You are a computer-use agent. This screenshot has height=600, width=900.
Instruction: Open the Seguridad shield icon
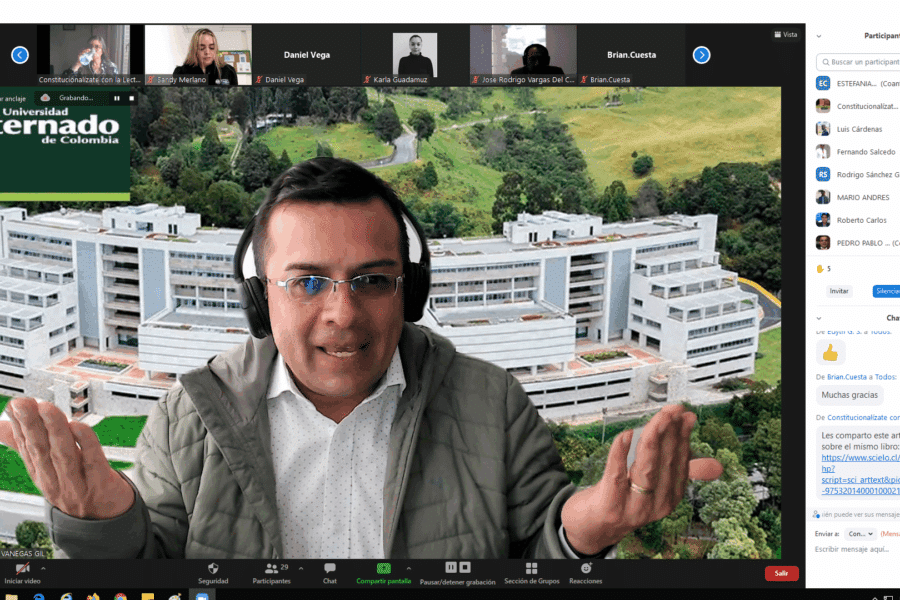(x=213, y=569)
